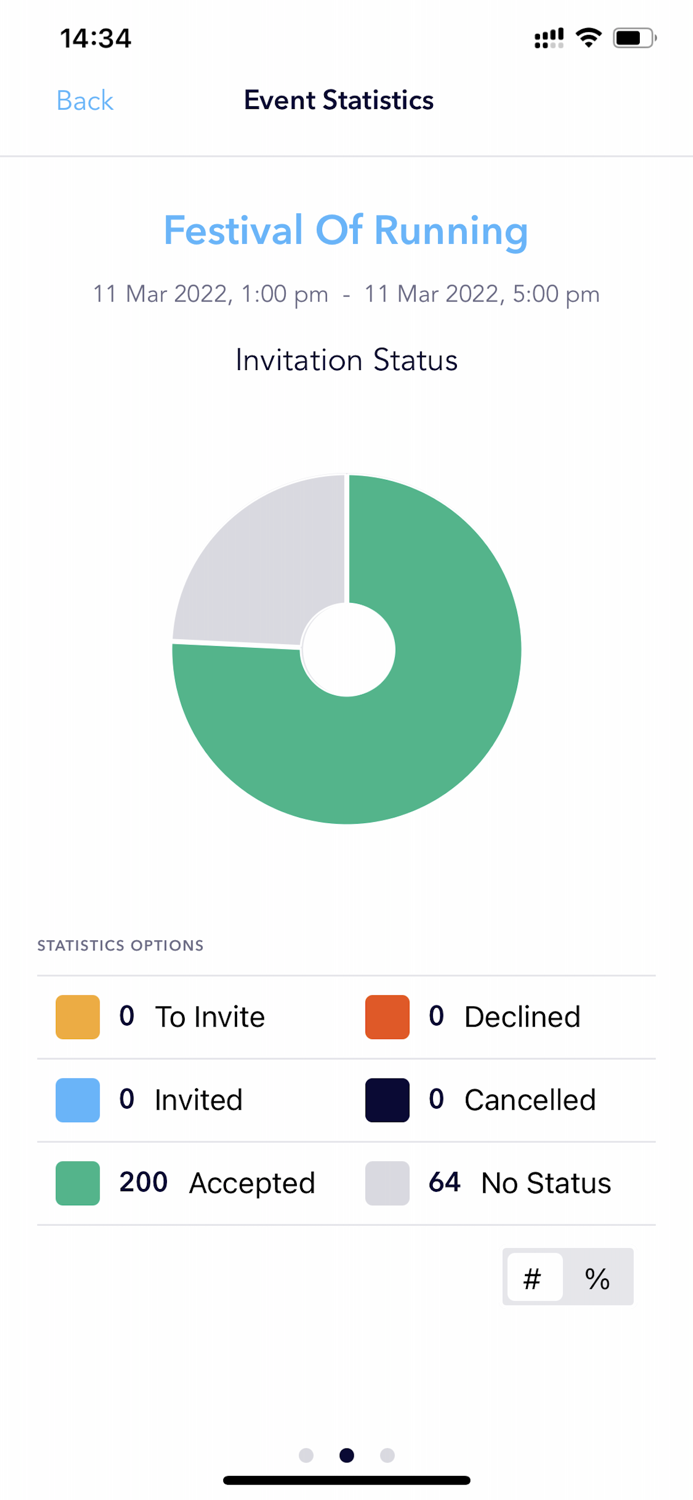Tap the blue Invited color swatch
The height and width of the screenshot is (1500, 693).
click(x=78, y=1100)
